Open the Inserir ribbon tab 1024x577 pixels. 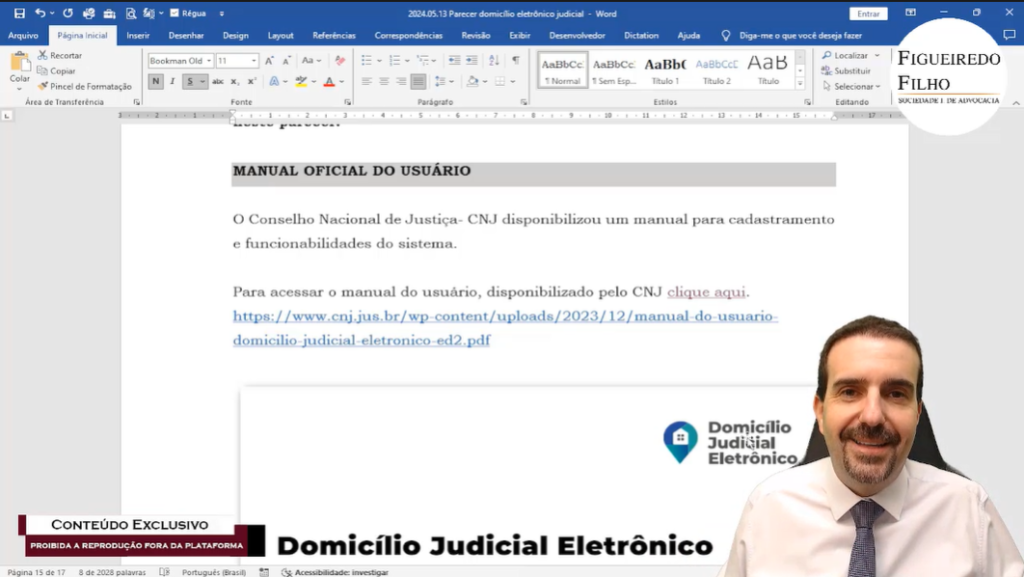click(138, 35)
